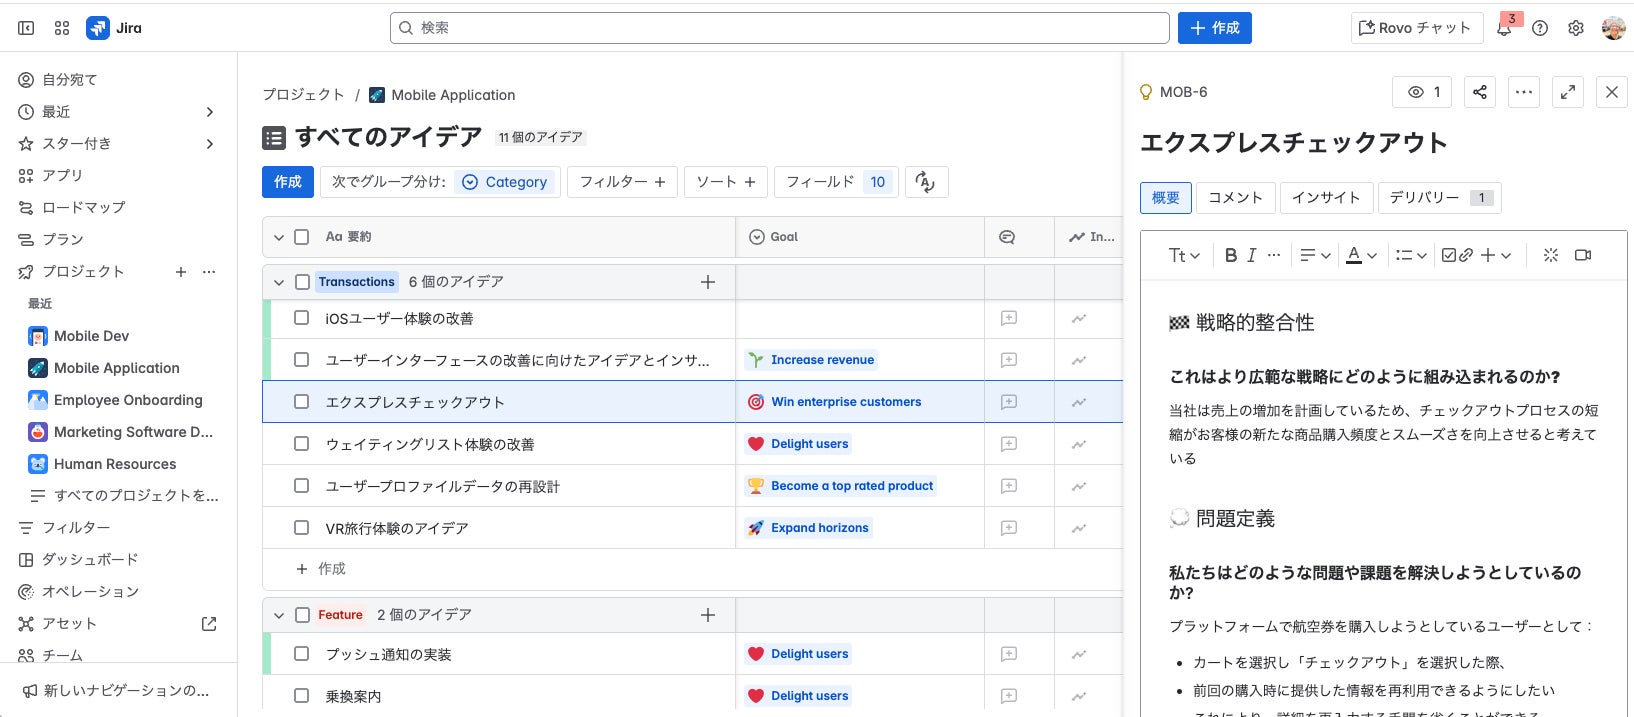Collapse the Transactions group
The height and width of the screenshot is (717, 1634).
point(279,282)
